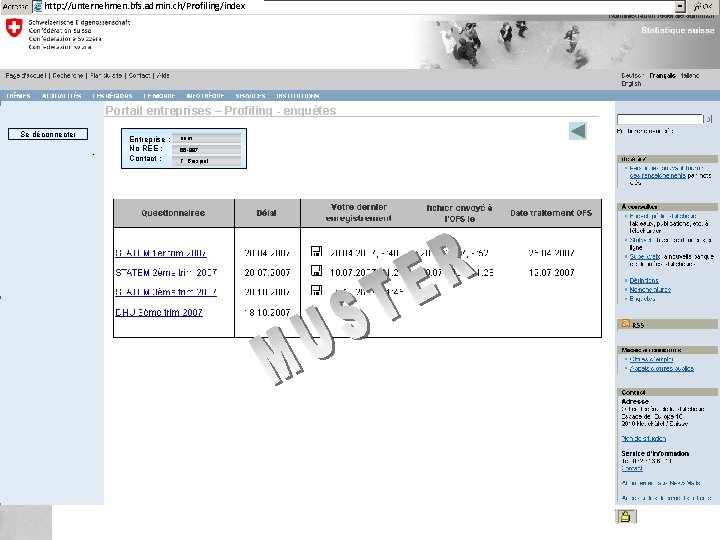Click the deadline 18.10.2007 cell
Image resolution: width=720 pixels, height=540 pixels.
[267, 313]
